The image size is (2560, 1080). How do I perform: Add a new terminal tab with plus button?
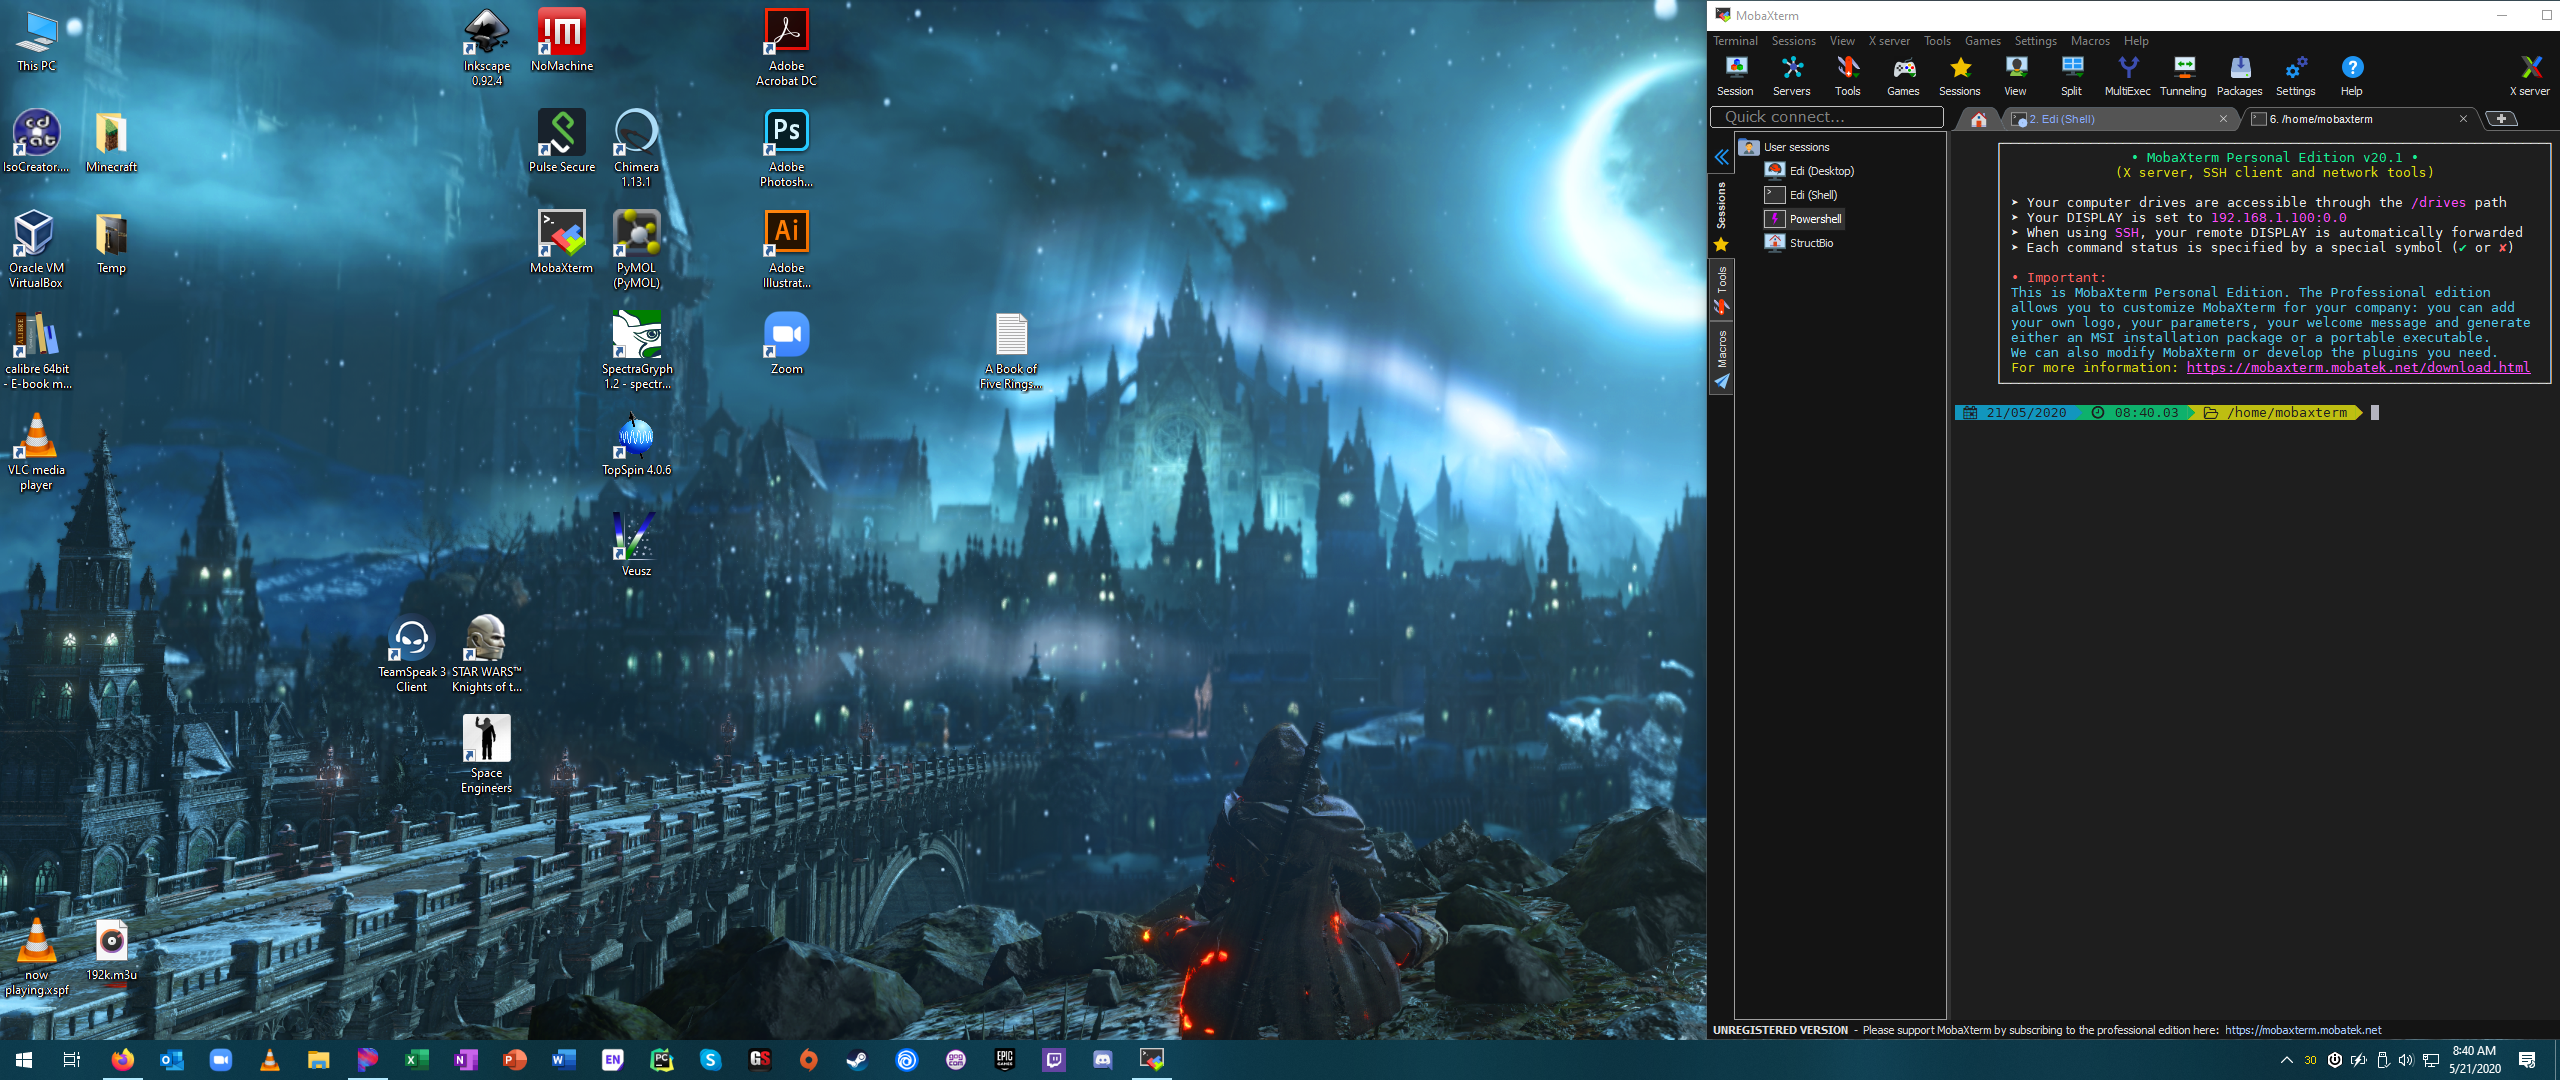coord(2501,119)
